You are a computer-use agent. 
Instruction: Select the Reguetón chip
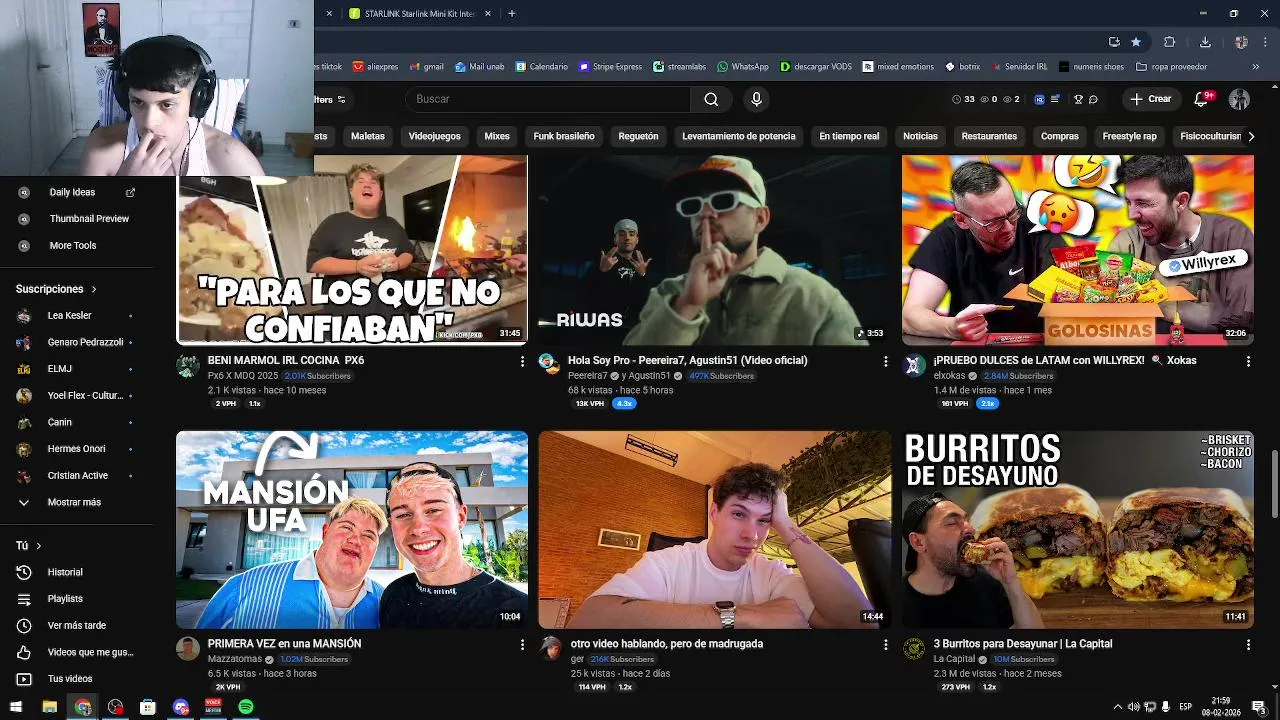[638, 136]
